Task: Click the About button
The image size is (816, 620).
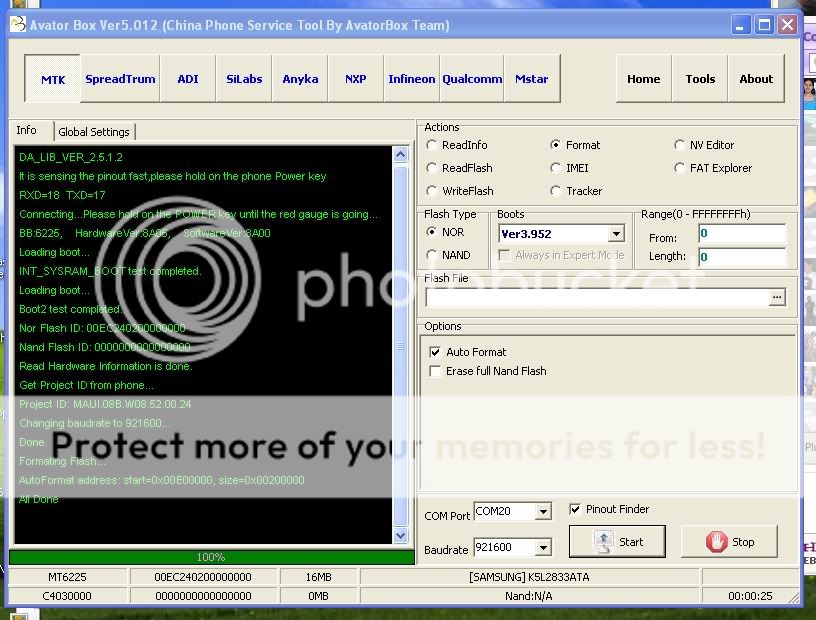Action: [756, 79]
